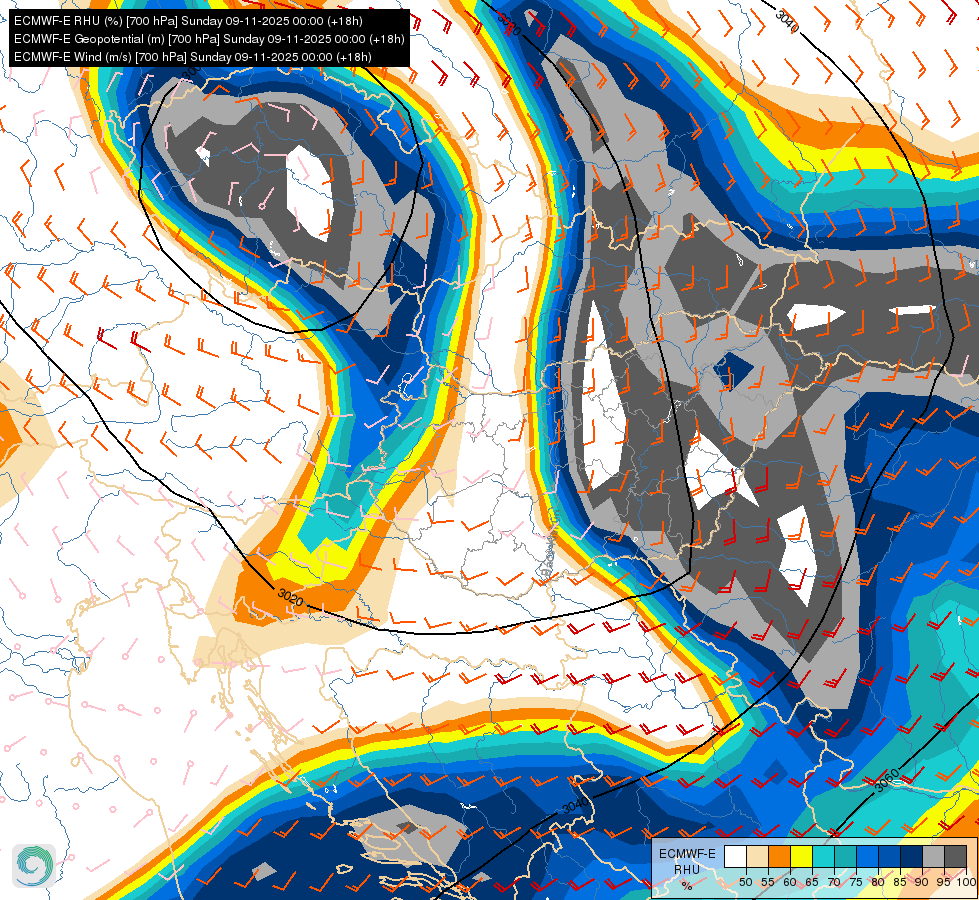Click the ECMWF-E legend title
The width and height of the screenshot is (979, 900).
687,854
